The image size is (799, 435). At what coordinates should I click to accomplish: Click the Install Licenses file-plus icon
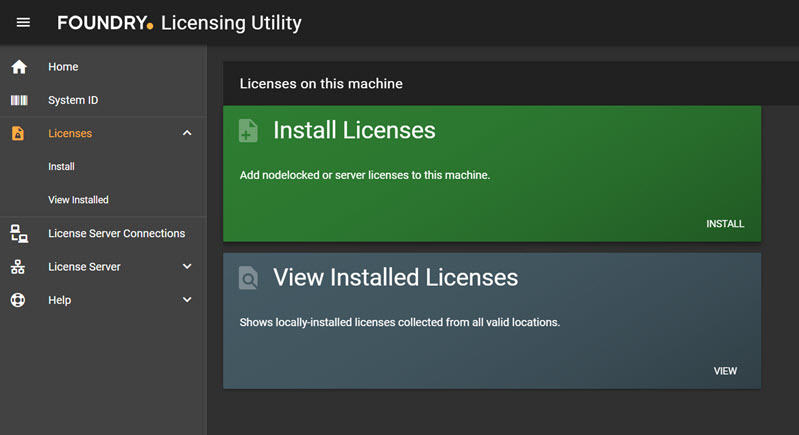248,131
